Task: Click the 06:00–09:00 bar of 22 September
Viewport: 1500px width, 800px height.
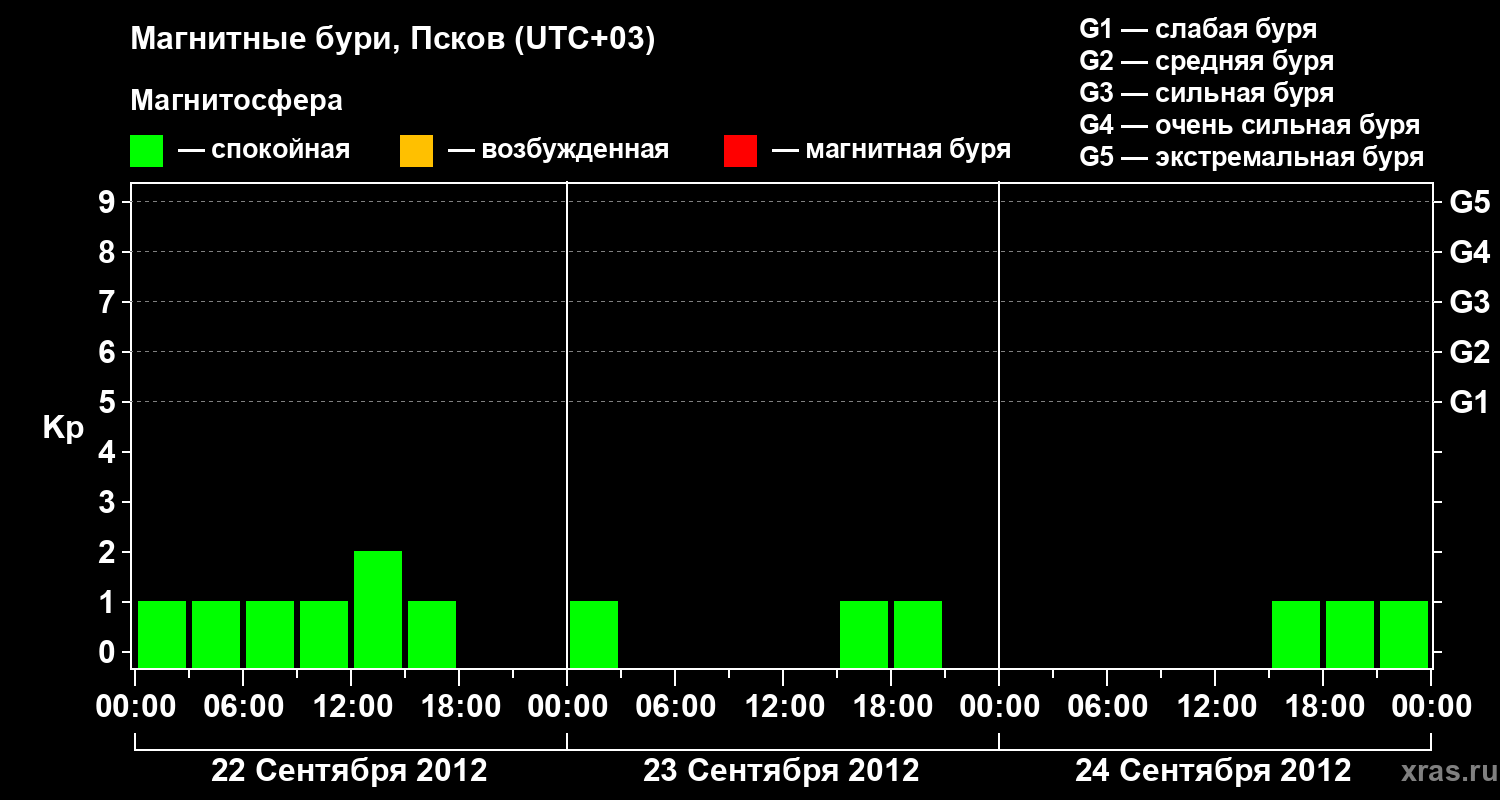Action: click(270, 634)
